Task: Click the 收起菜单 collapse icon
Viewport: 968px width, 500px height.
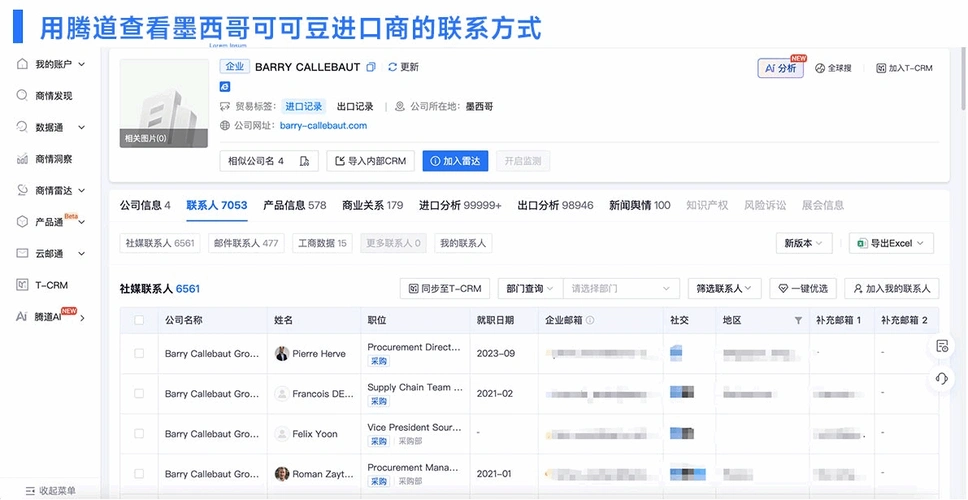Action: coord(30,491)
